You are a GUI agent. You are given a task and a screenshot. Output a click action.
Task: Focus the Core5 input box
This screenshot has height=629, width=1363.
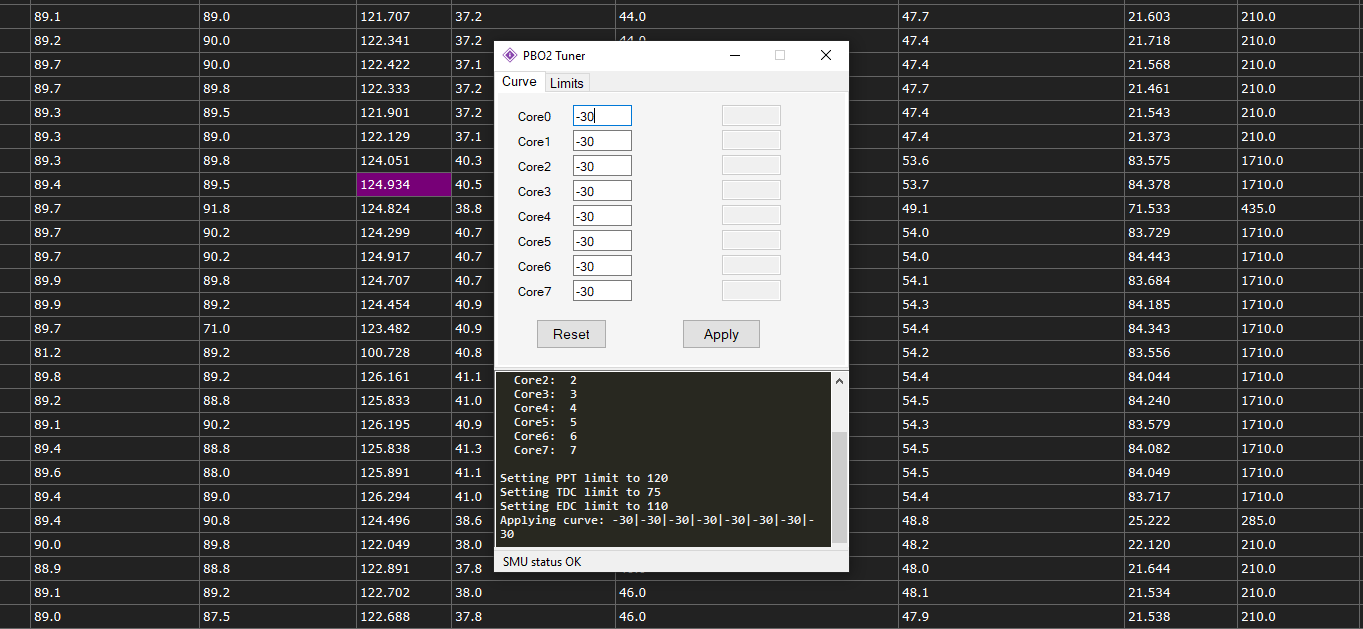point(602,242)
